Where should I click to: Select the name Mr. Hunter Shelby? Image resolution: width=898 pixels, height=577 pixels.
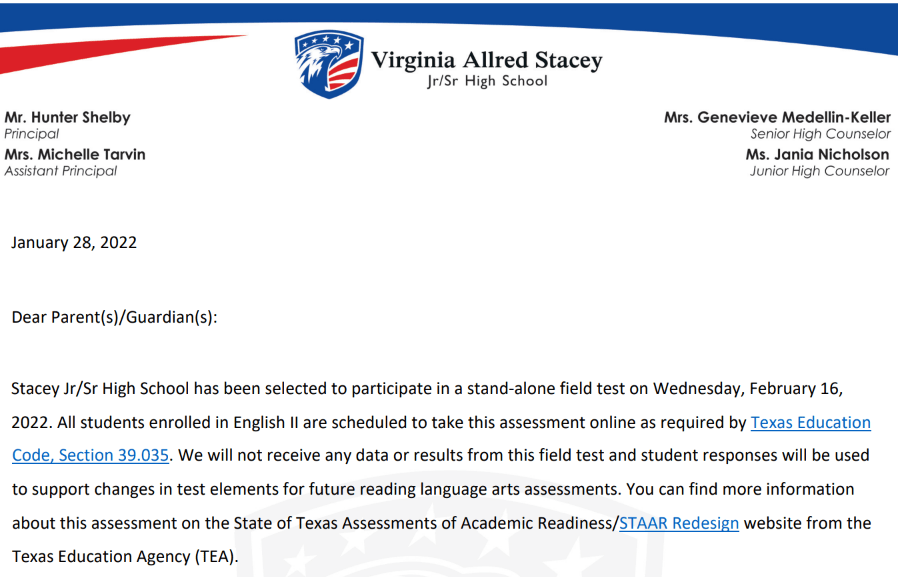[x=67, y=117]
